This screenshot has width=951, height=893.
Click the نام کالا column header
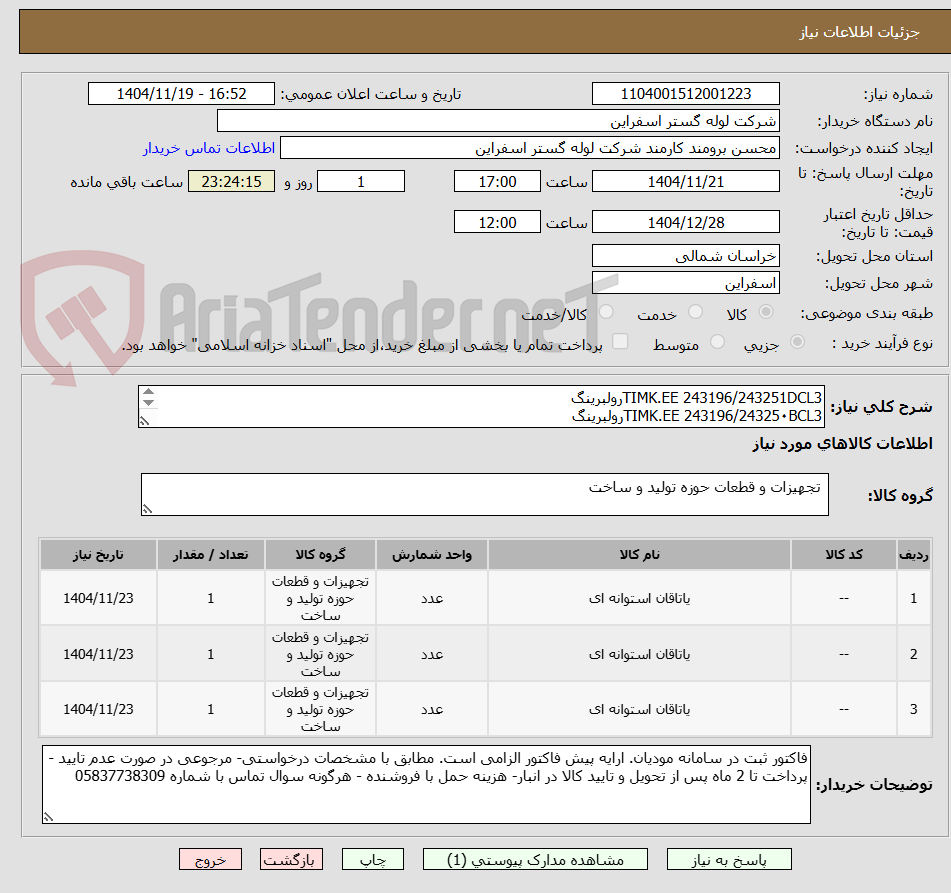pos(639,554)
